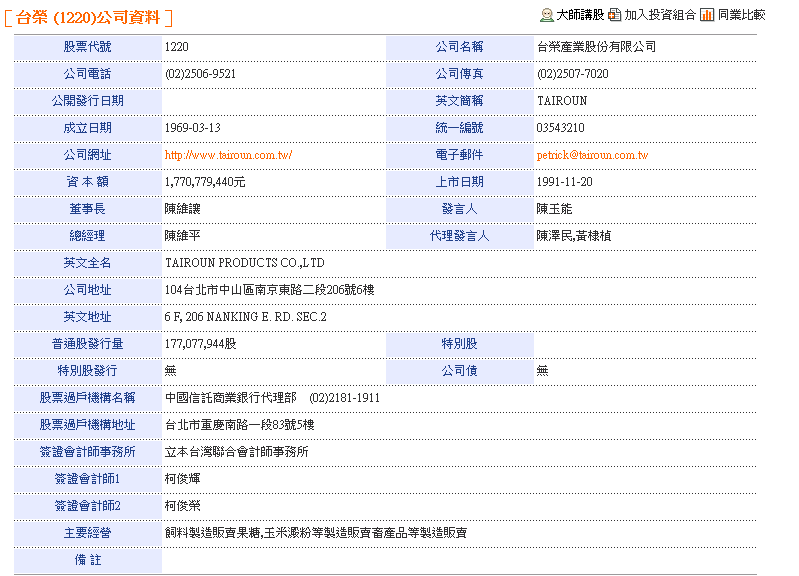Click the 公司傳真 label cell

(460, 74)
